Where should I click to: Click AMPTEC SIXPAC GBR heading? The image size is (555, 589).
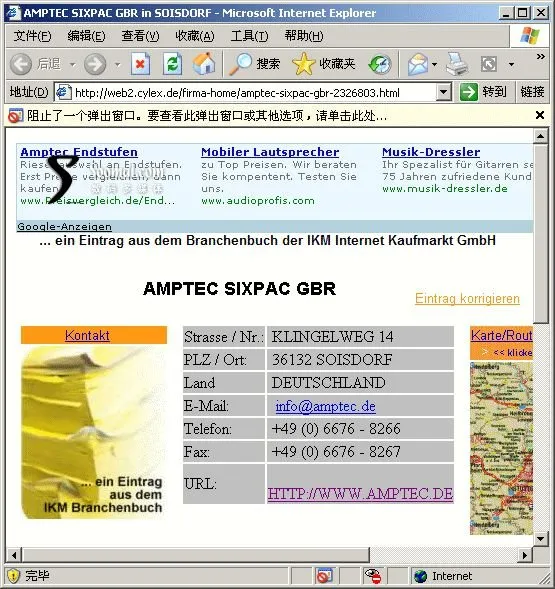point(240,289)
